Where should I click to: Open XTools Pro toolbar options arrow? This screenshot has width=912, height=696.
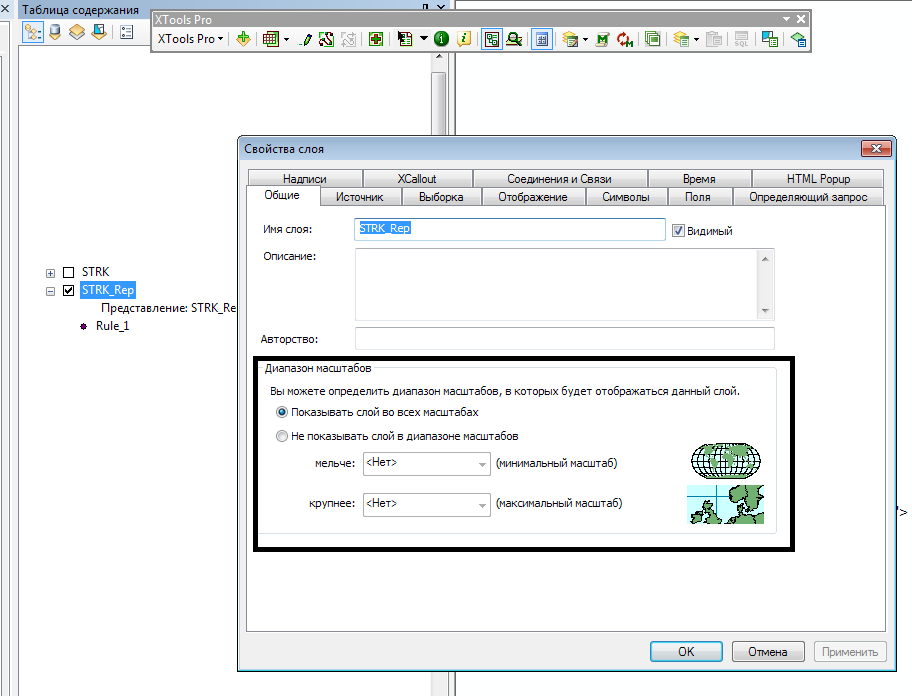(x=786, y=19)
